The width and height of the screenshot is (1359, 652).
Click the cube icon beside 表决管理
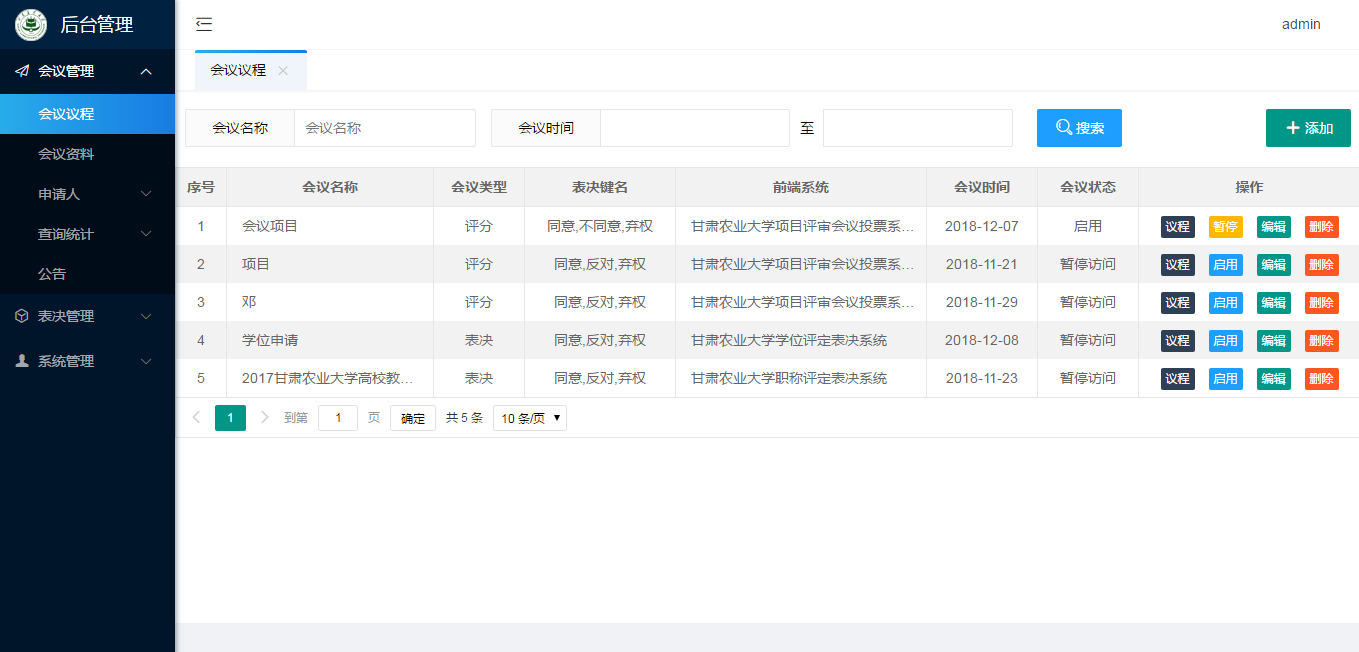(22, 316)
